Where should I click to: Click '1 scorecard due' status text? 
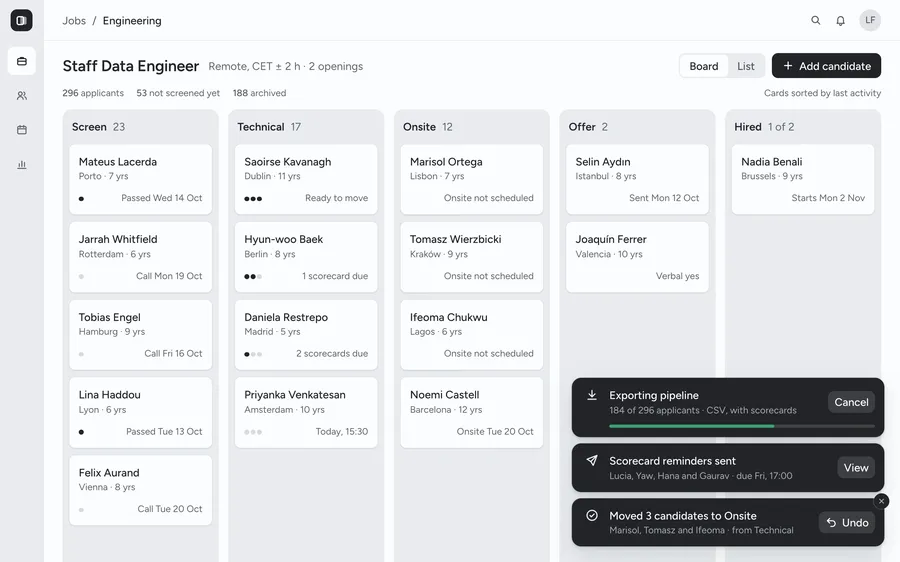[335, 276]
